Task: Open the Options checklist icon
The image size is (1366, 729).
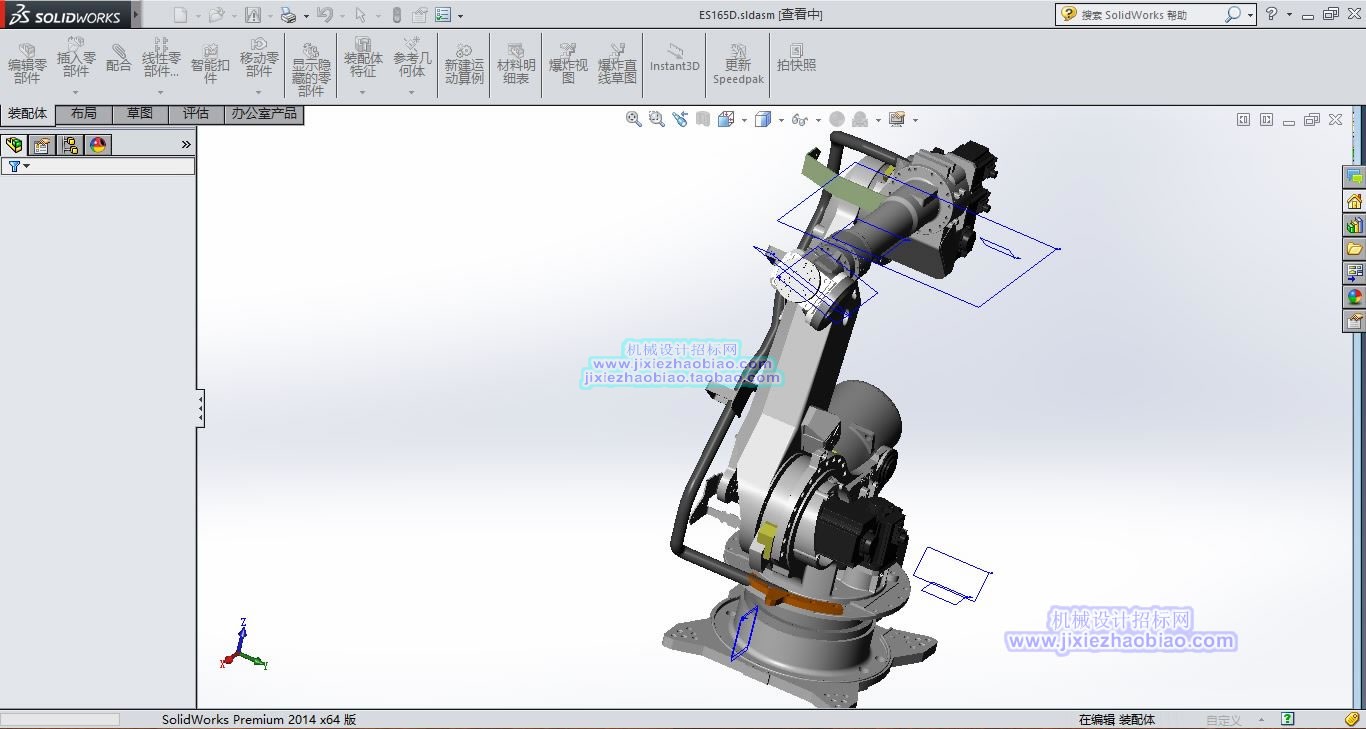Action: click(x=443, y=15)
